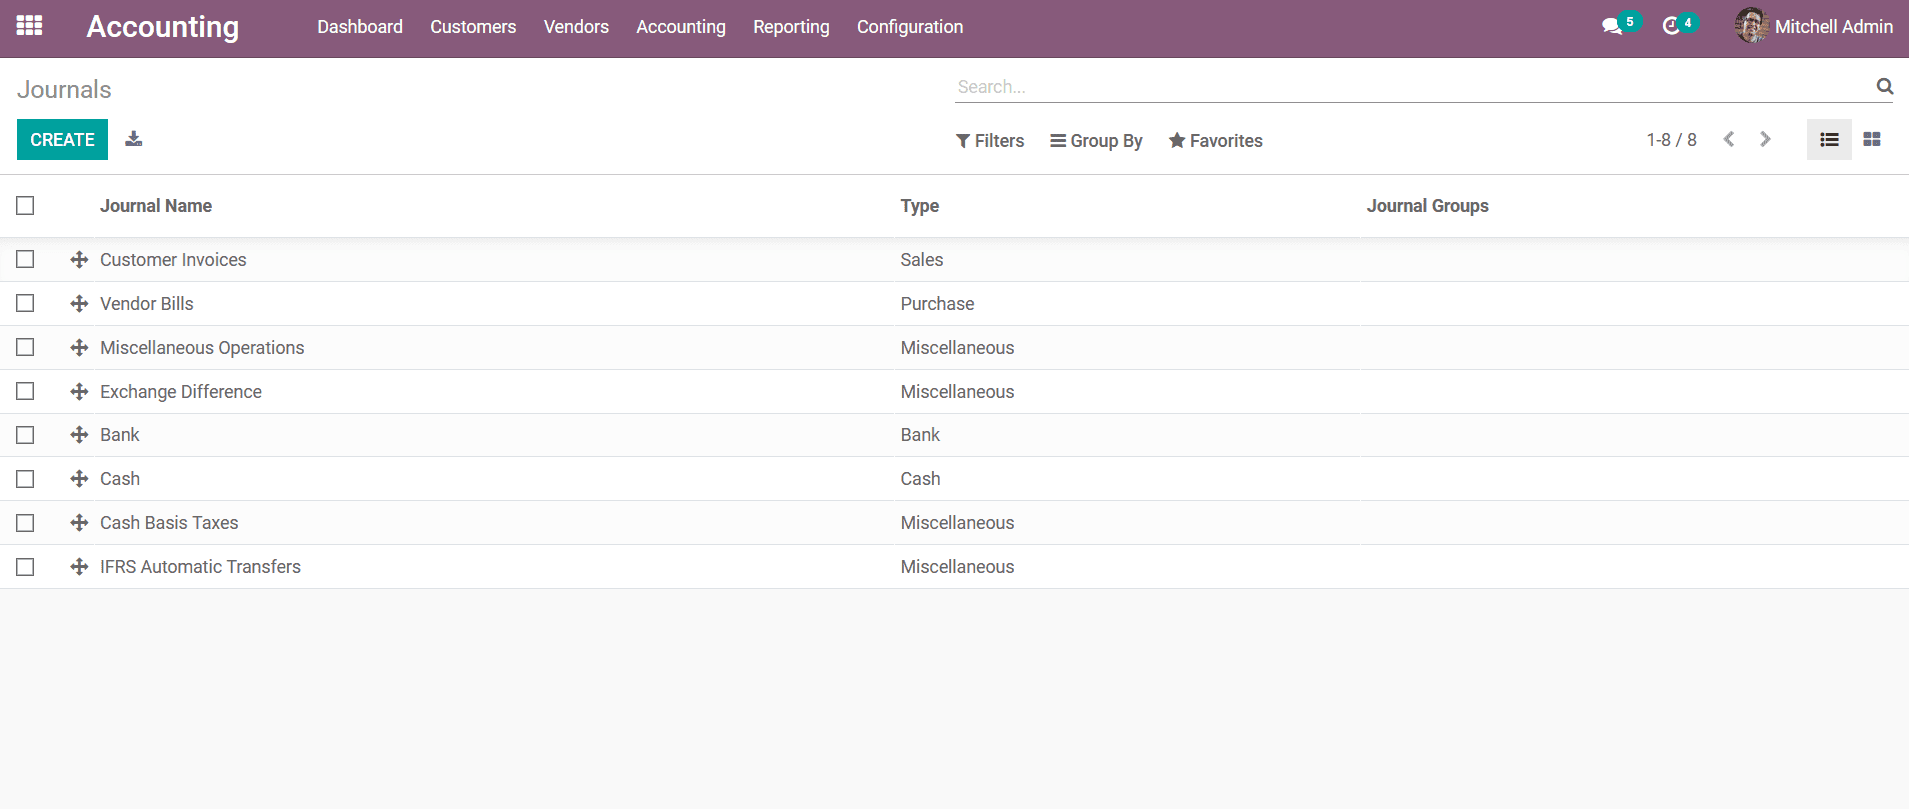1909x809 pixels.
Task: Go to previous page with left arrow
Action: tap(1729, 140)
